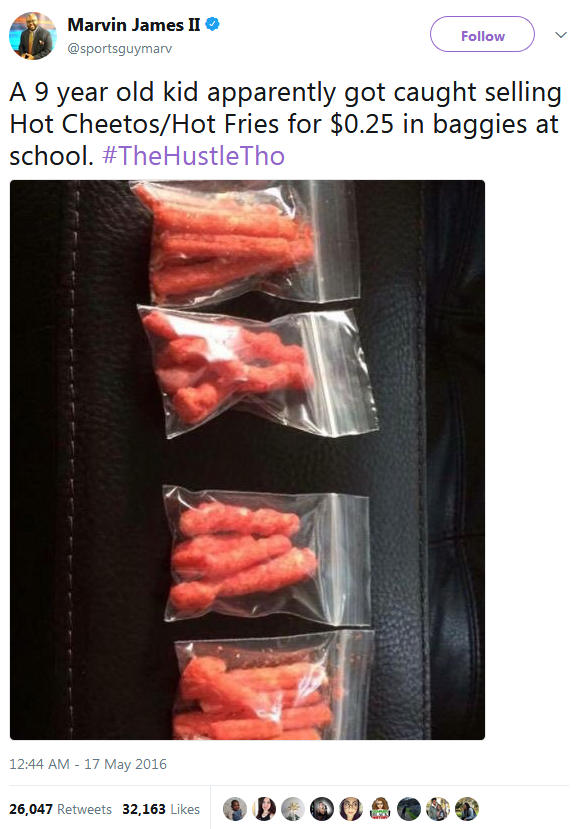Image resolution: width=577 pixels, height=829 pixels.
Task: Open first liker avatar showing a baby
Action: (x=235, y=809)
